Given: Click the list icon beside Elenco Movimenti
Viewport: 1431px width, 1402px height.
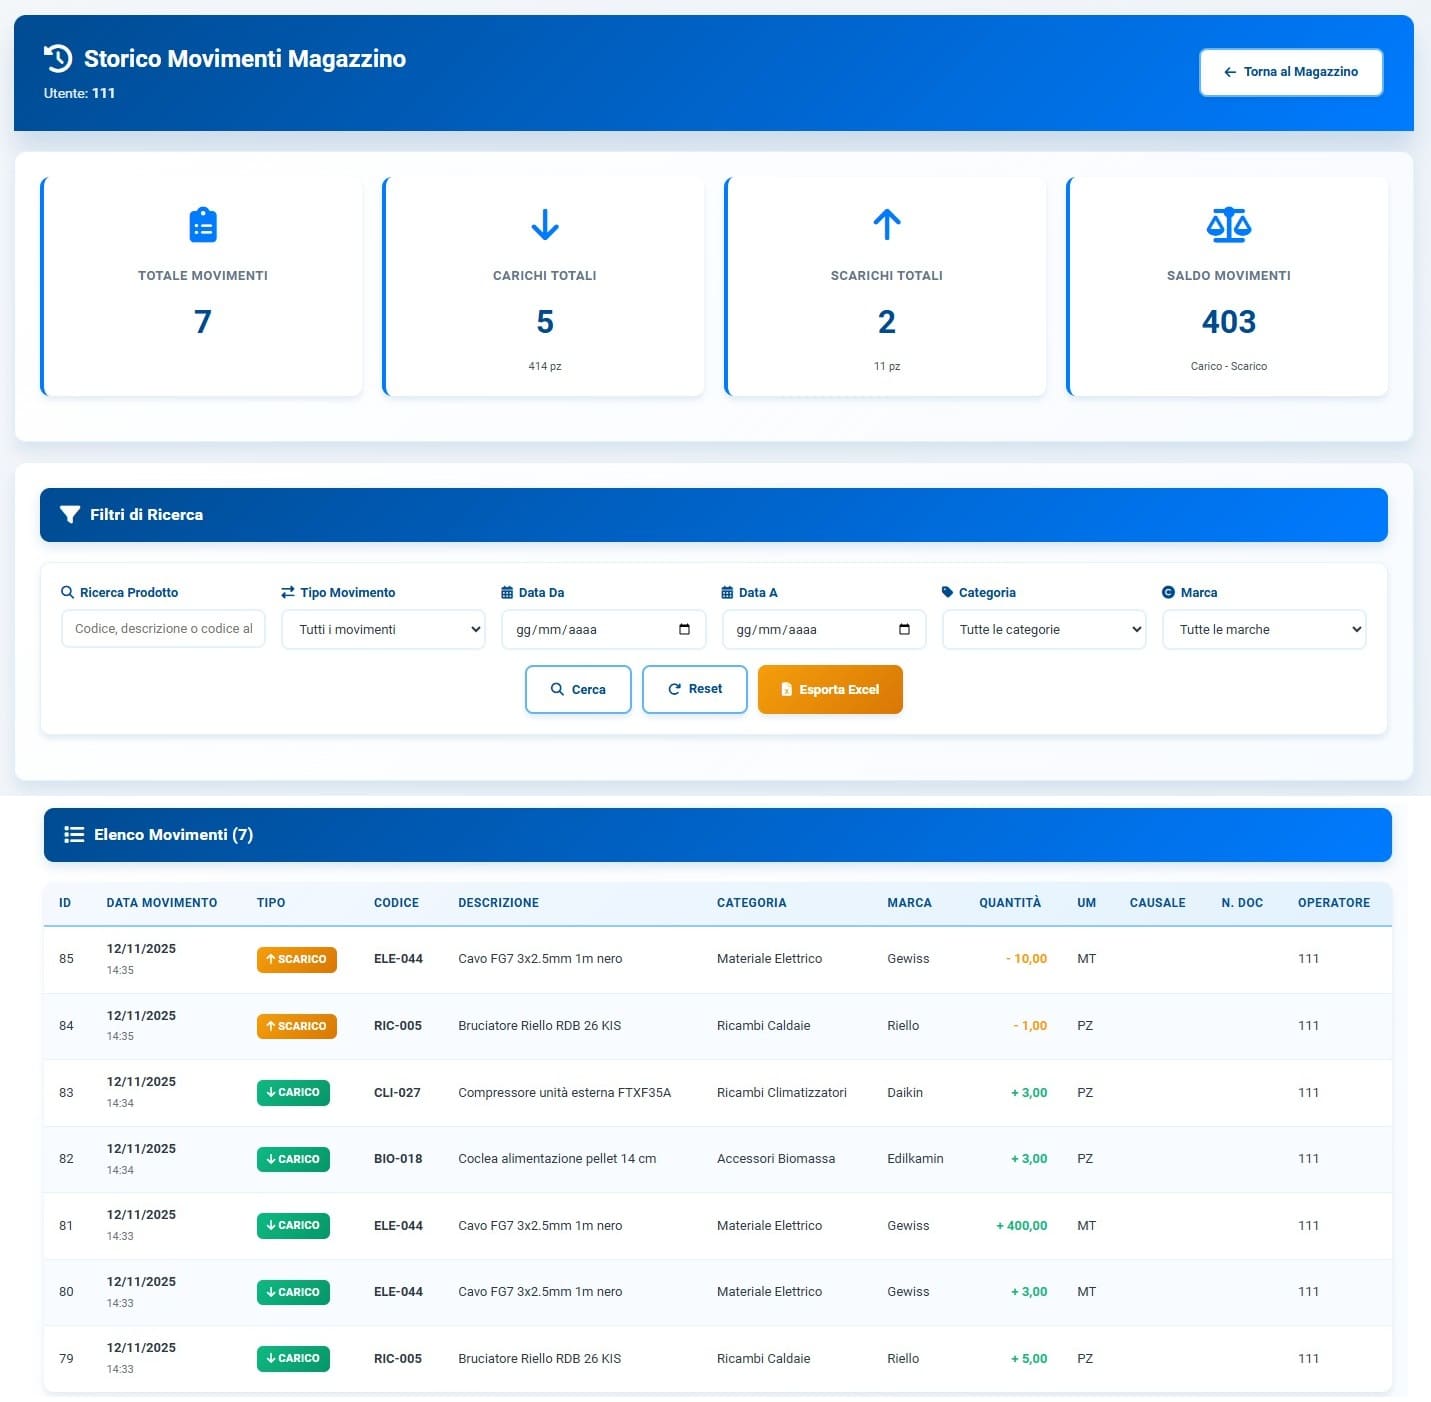Looking at the screenshot, I should click(74, 835).
